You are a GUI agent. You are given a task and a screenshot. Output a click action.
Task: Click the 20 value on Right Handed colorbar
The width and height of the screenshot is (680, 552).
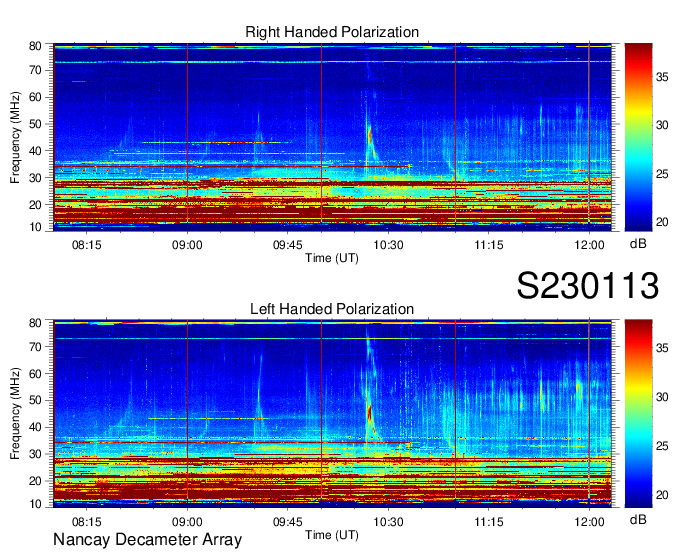point(662,222)
